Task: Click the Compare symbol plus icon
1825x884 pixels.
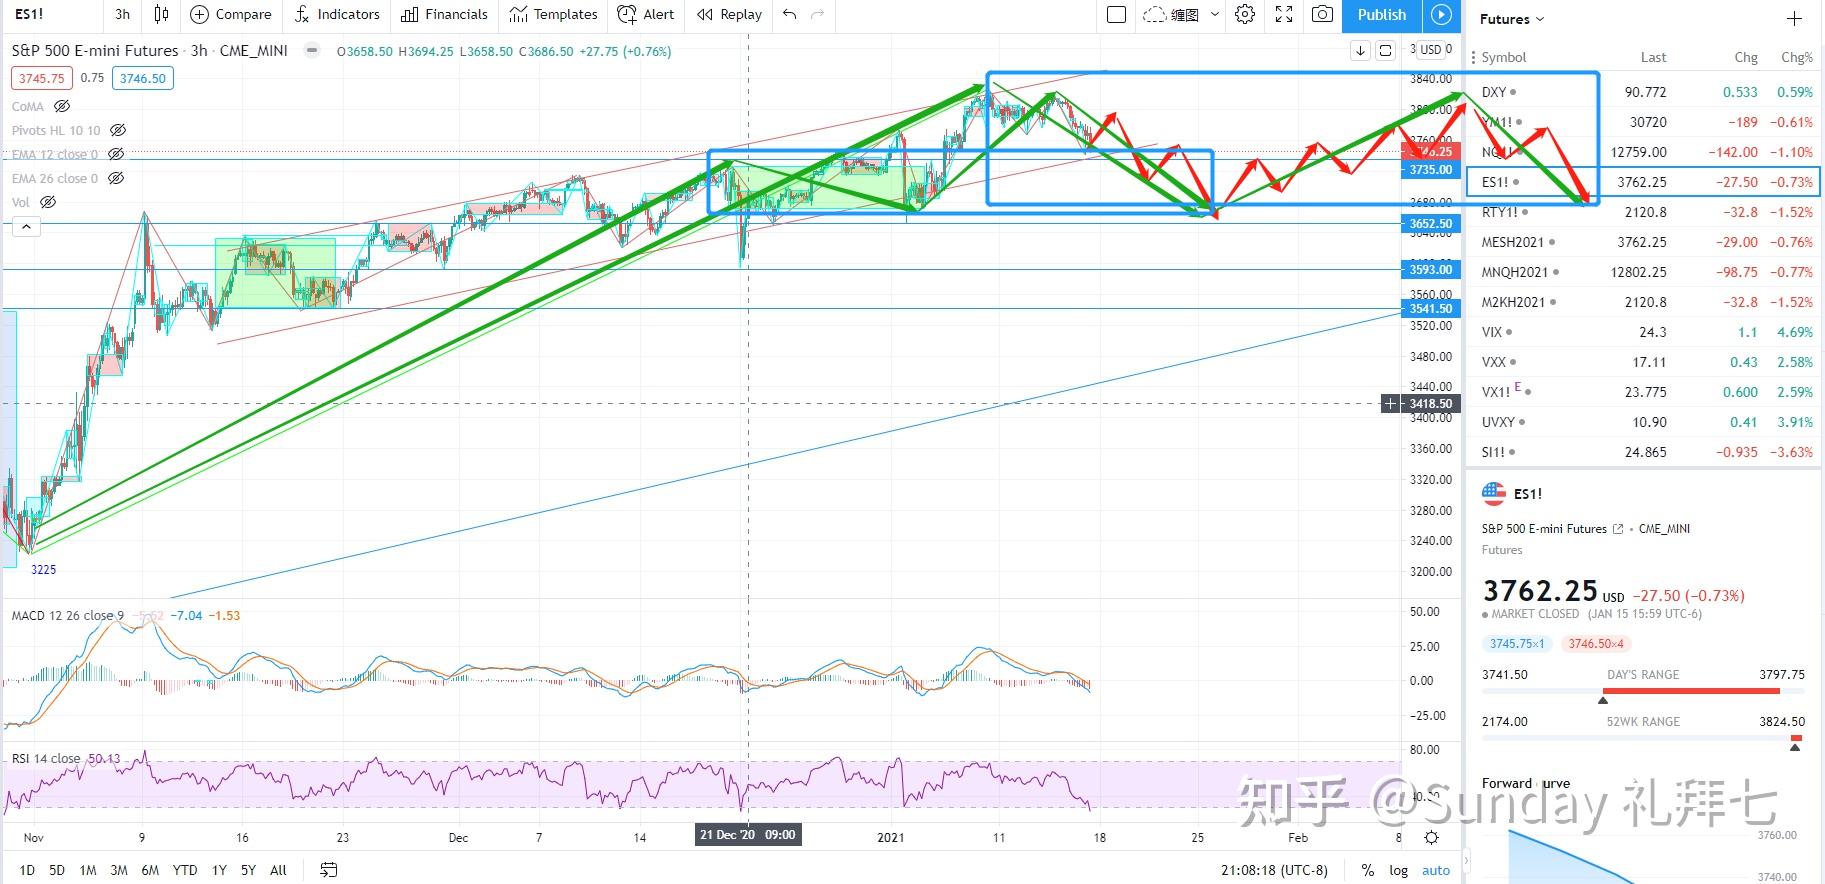Action: click(x=199, y=14)
